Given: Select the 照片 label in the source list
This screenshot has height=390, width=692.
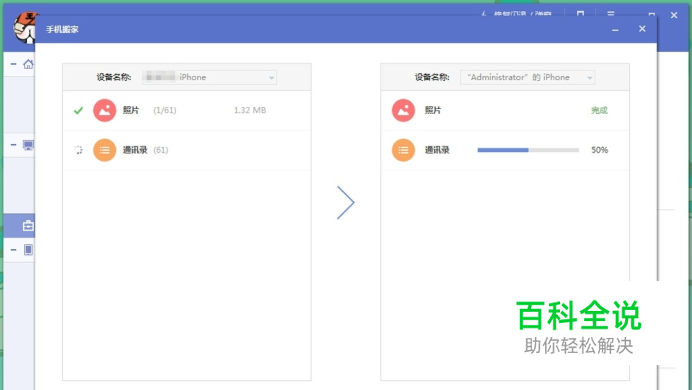Looking at the screenshot, I should point(131,110).
